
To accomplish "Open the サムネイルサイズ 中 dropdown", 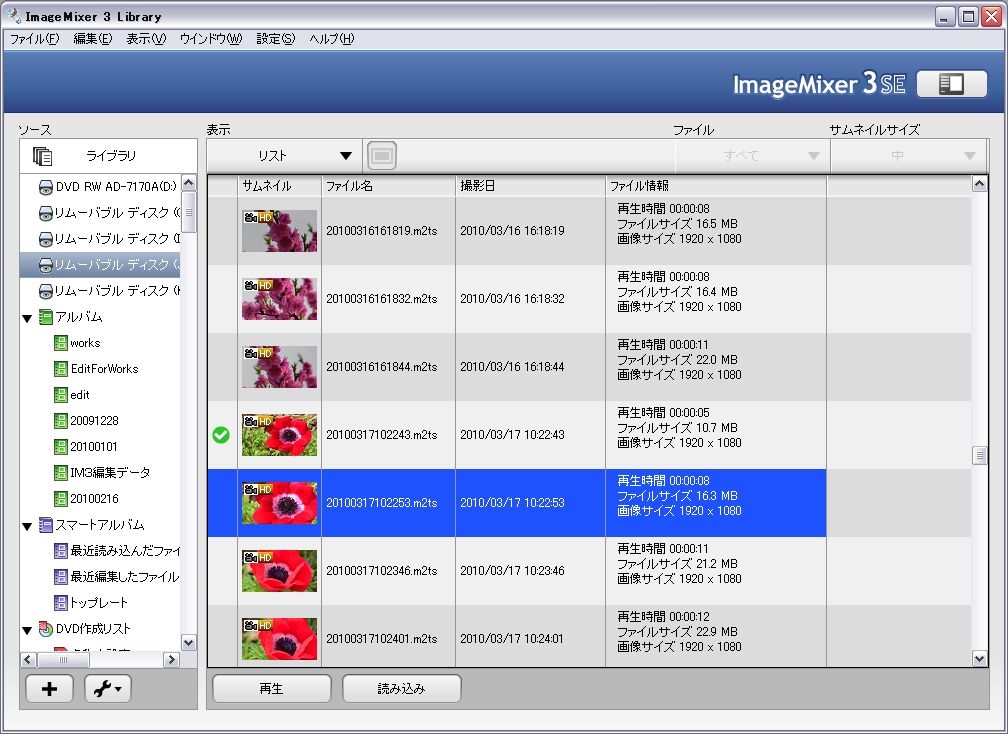I will click(908, 156).
